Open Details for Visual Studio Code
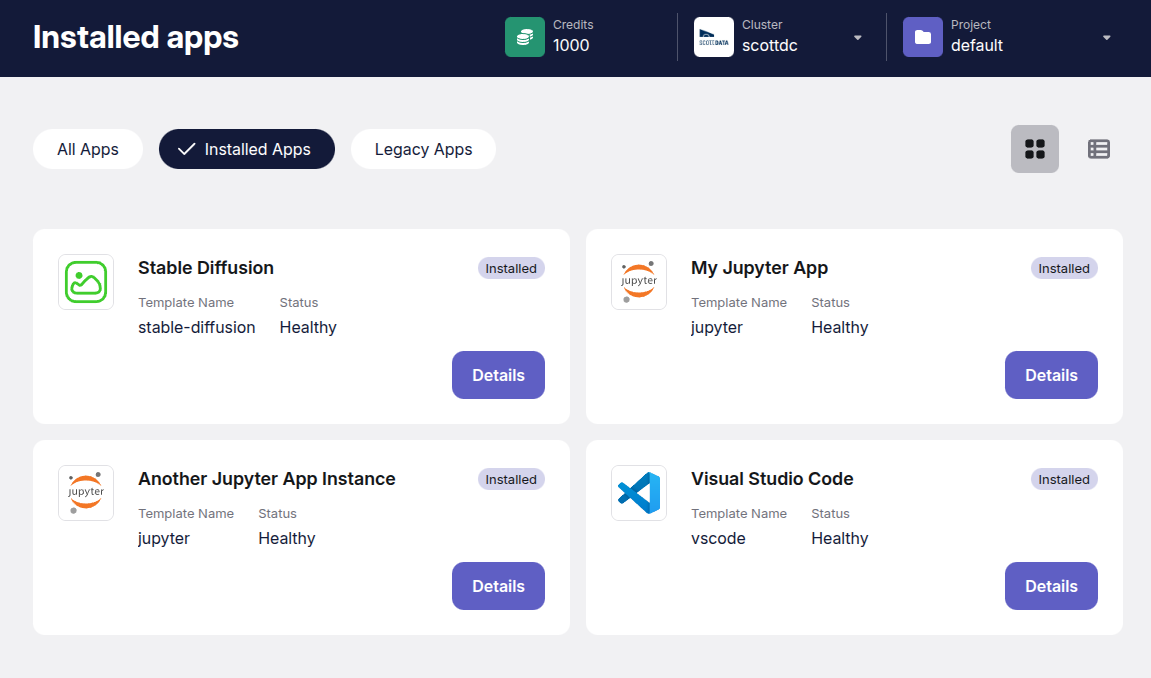This screenshot has height=678, width=1151. click(1051, 586)
